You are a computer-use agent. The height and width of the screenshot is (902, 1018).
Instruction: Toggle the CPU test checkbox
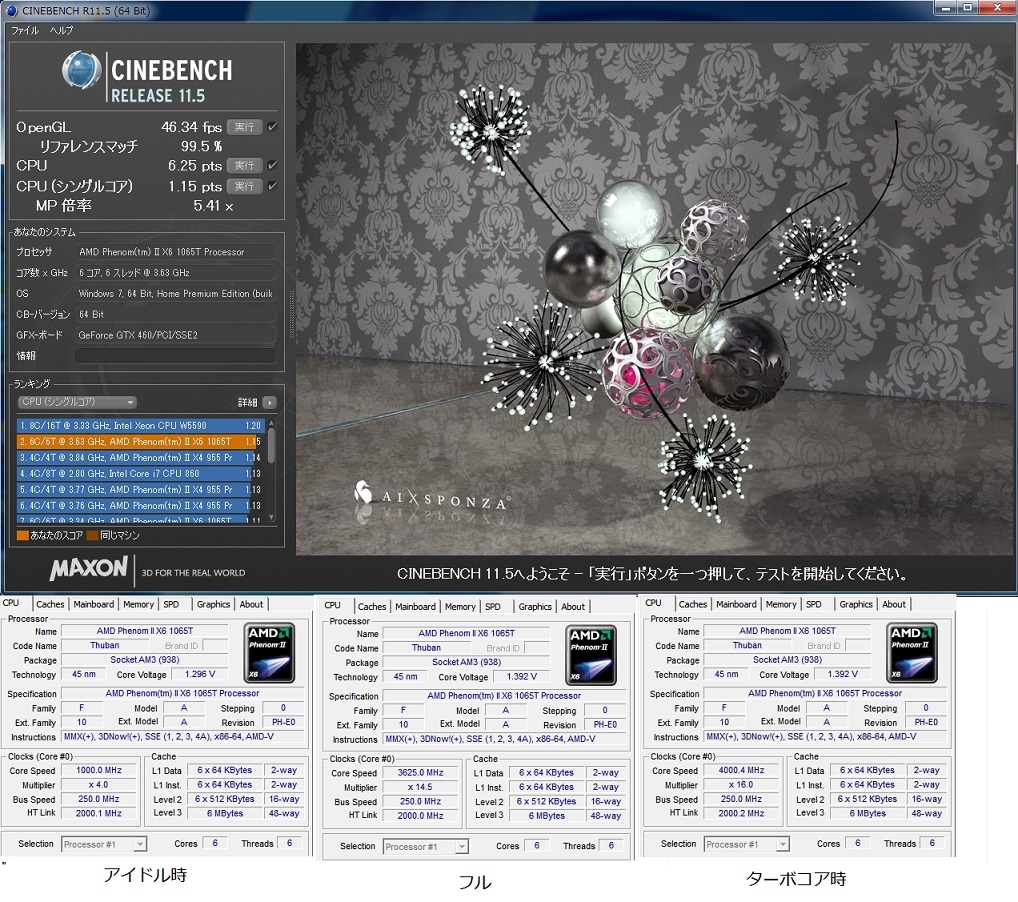pyautogui.click(x=273, y=166)
